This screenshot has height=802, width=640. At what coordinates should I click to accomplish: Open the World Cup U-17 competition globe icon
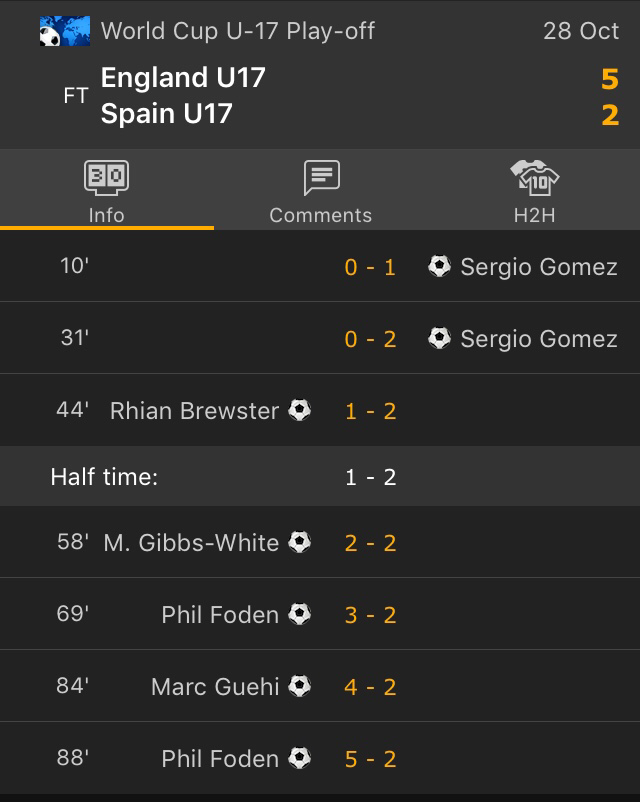pyautogui.click(x=64, y=31)
